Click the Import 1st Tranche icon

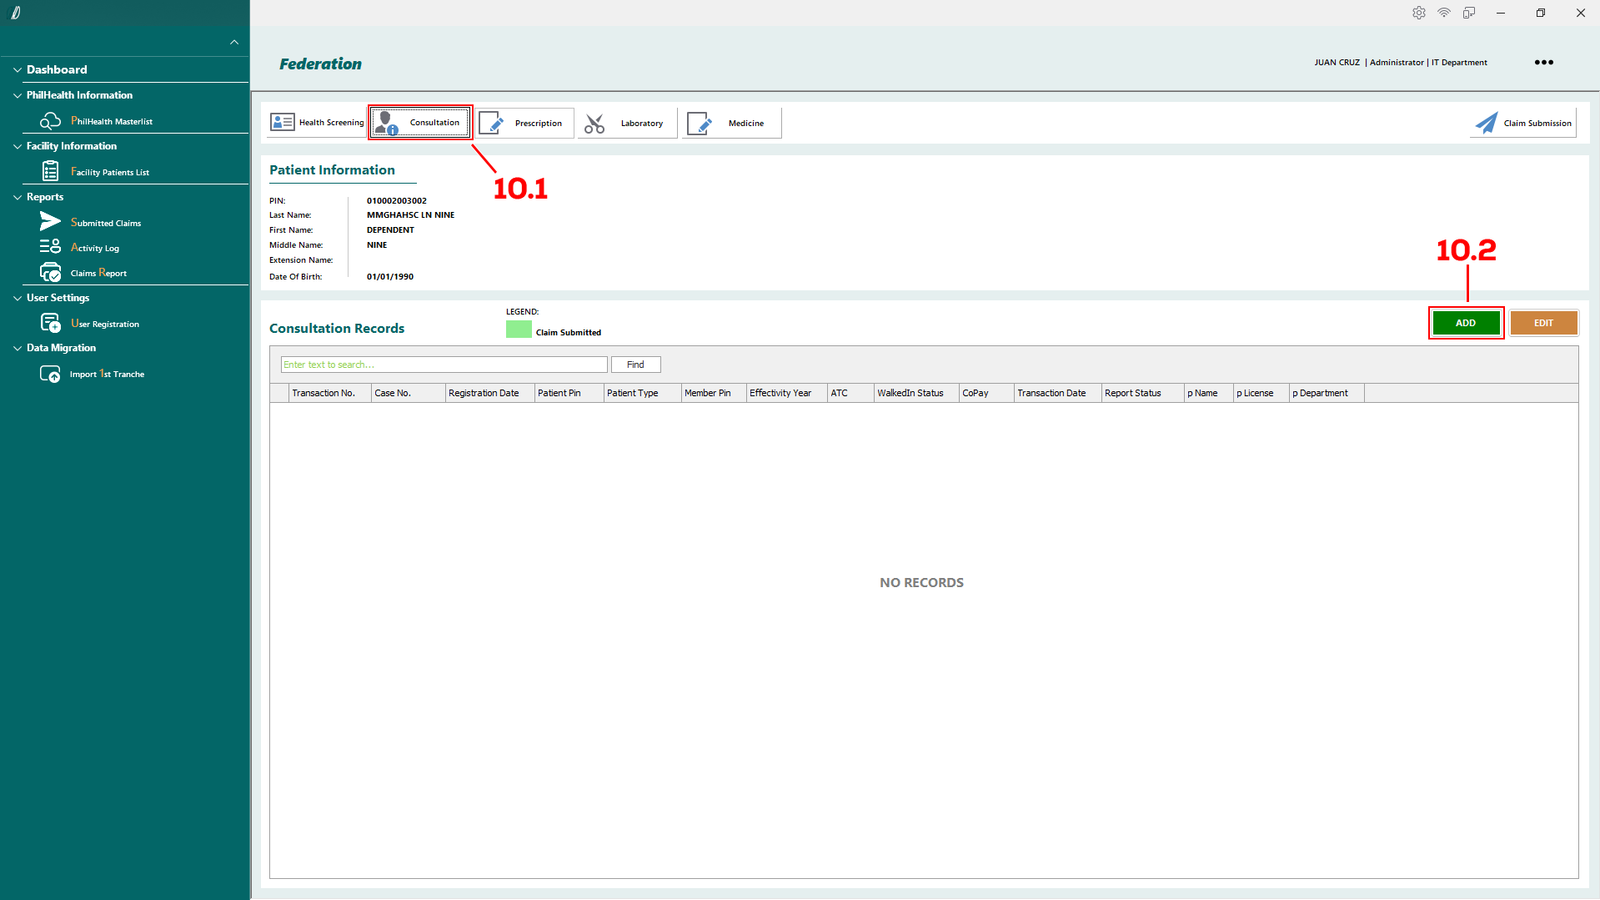[x=50, y=374]
